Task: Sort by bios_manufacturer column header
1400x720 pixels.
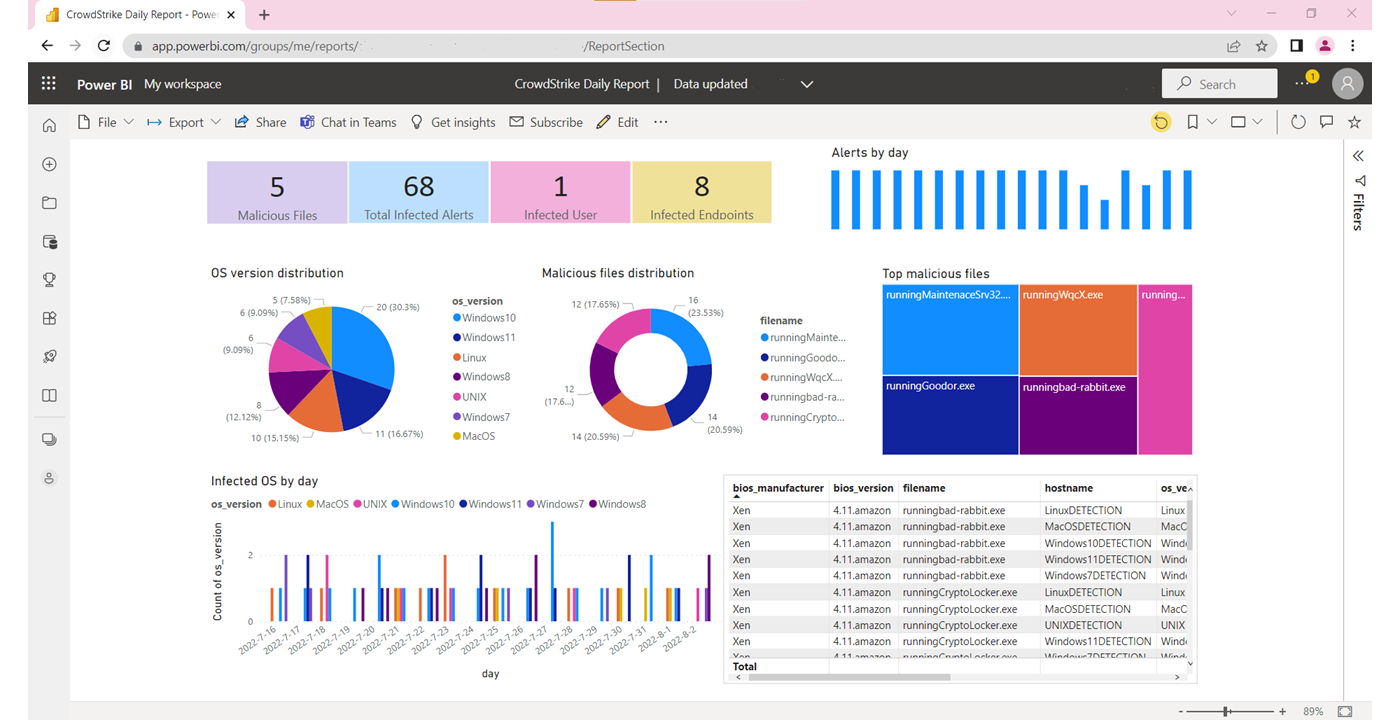Action: pos(778,488)
